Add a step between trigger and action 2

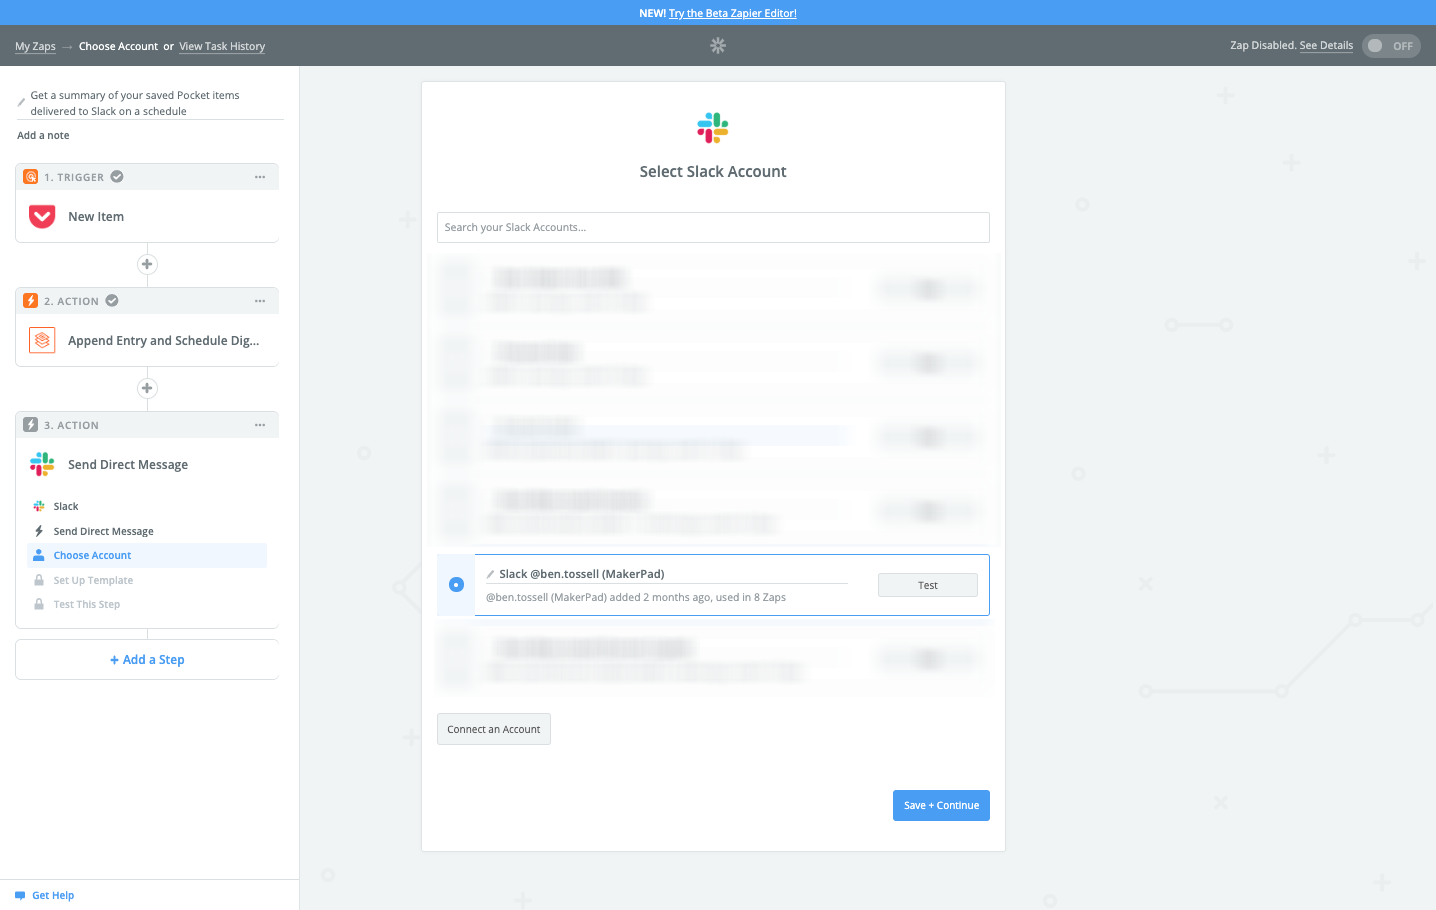click(x=147, y=264)
